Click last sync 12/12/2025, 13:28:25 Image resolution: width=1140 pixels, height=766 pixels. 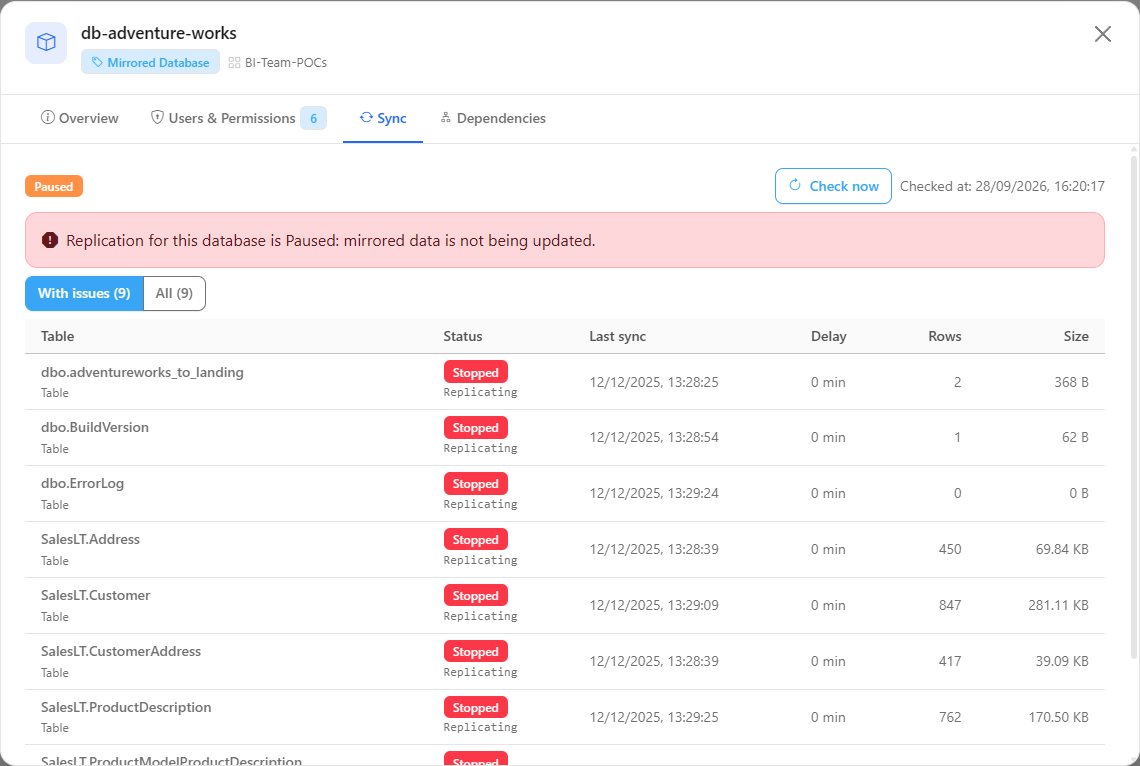pos(654,382)
